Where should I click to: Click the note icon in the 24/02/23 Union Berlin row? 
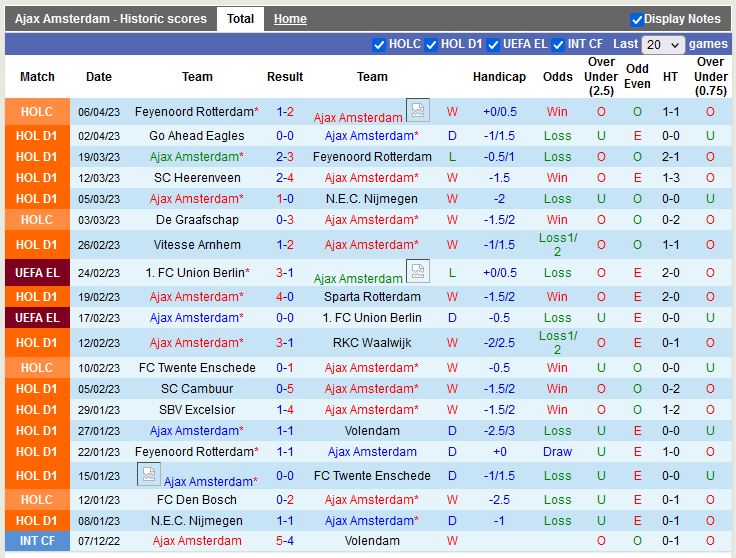(417, 271)
